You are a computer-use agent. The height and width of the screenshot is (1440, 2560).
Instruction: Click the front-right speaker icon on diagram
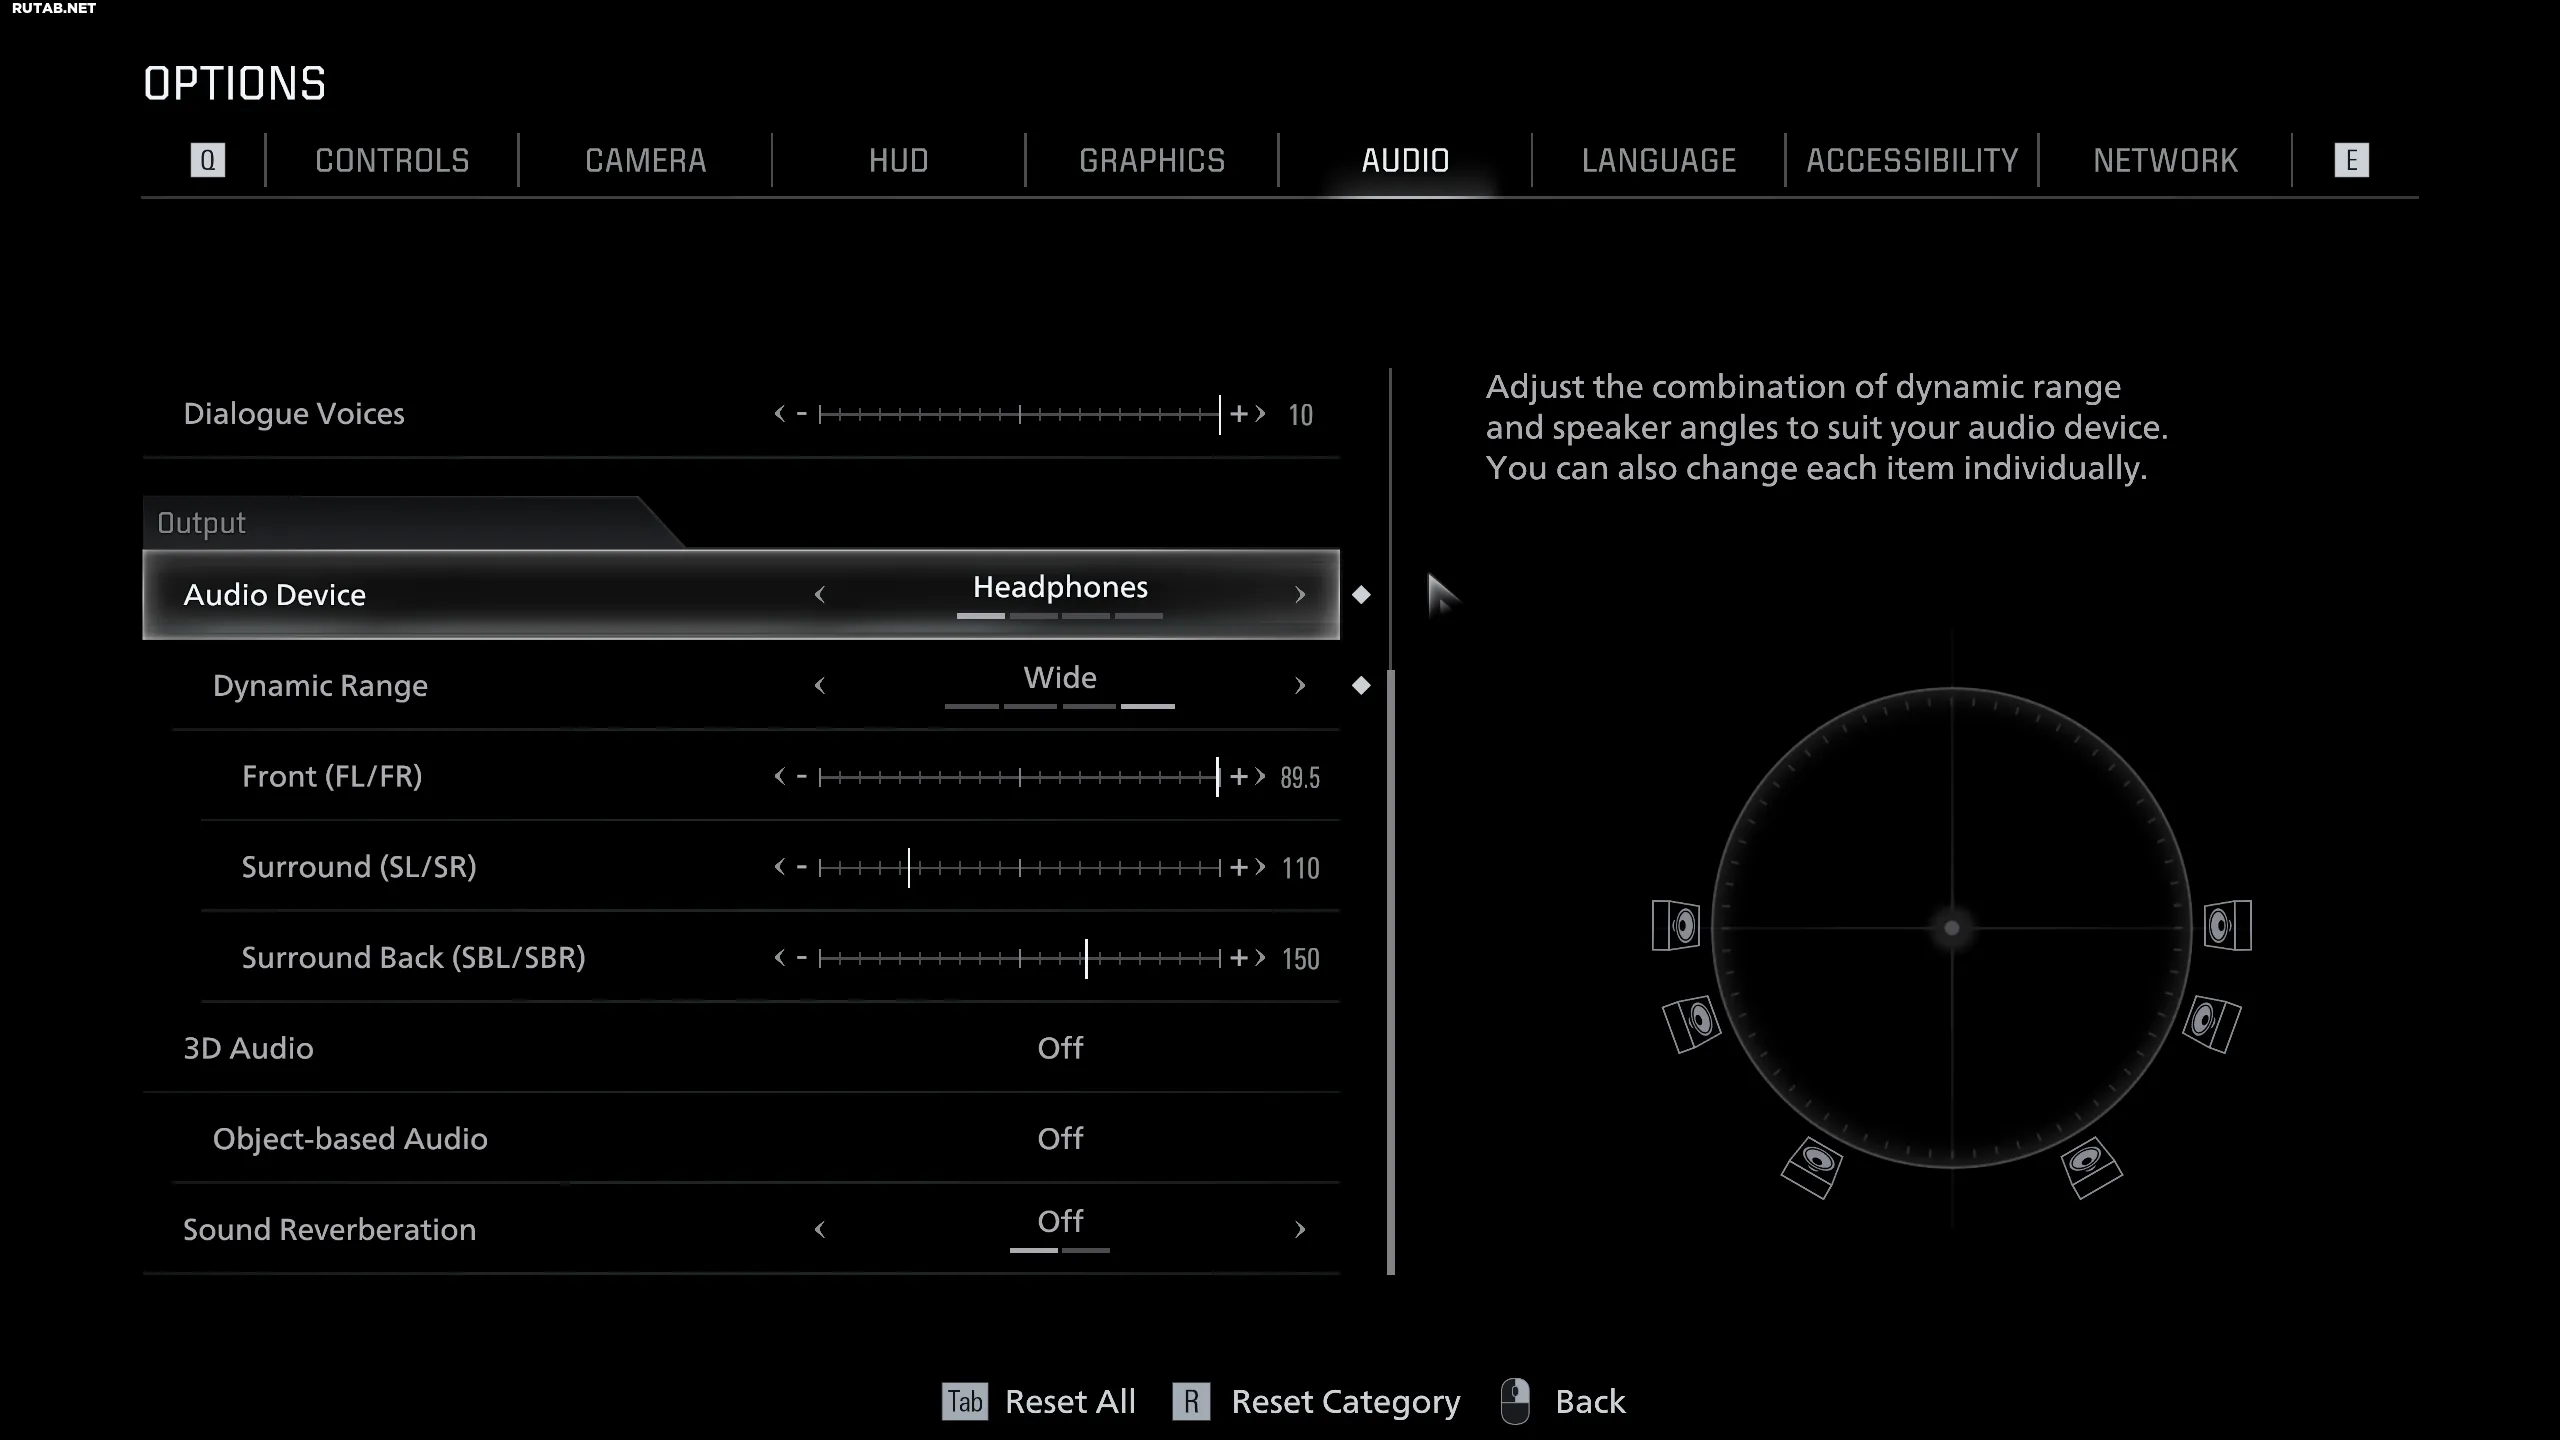click(2227, 925)
